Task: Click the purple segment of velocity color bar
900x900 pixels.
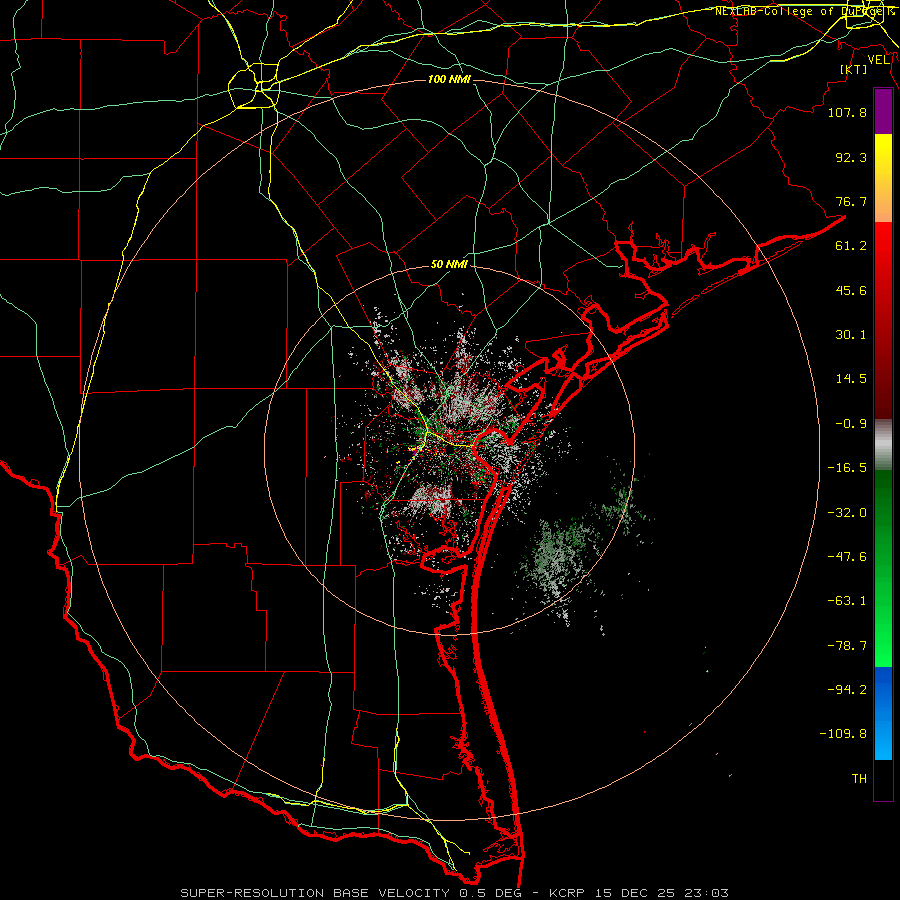Action: coord(883,112)
